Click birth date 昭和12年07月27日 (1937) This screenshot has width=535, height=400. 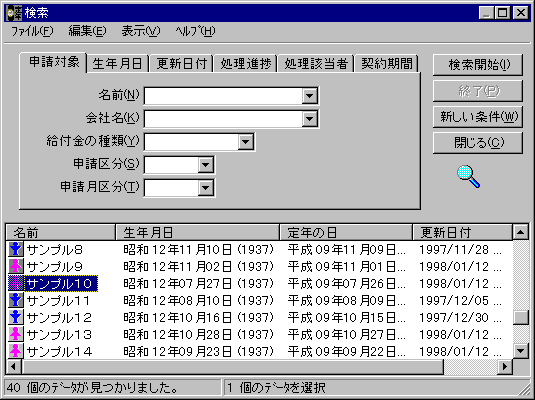click(199, 284)
